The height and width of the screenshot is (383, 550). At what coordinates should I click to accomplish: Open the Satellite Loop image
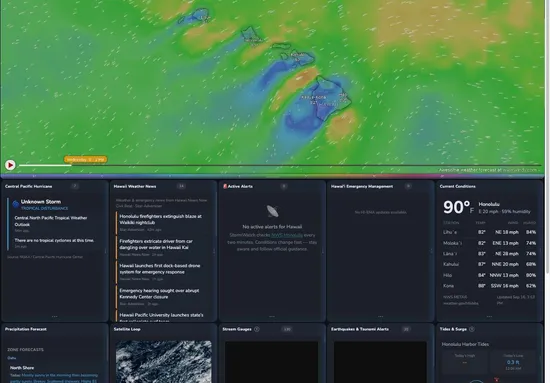click(x=163, y=361)
